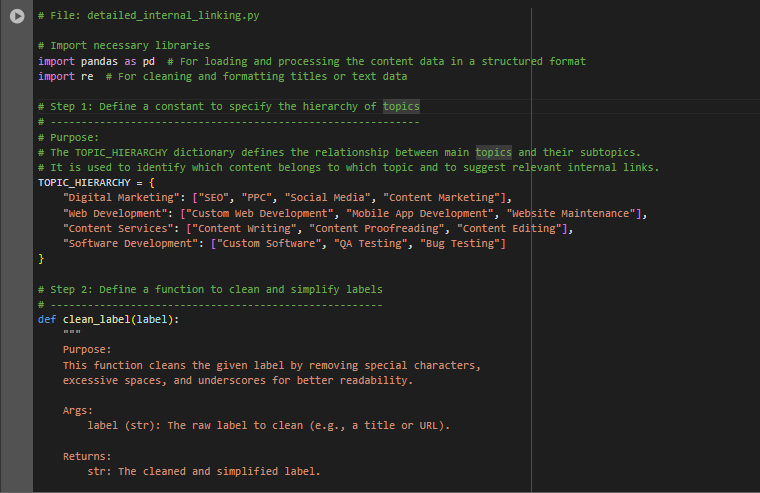Click '# Step 2: Define a function' comment
The image size is (760, 493).
click(210, 290)
